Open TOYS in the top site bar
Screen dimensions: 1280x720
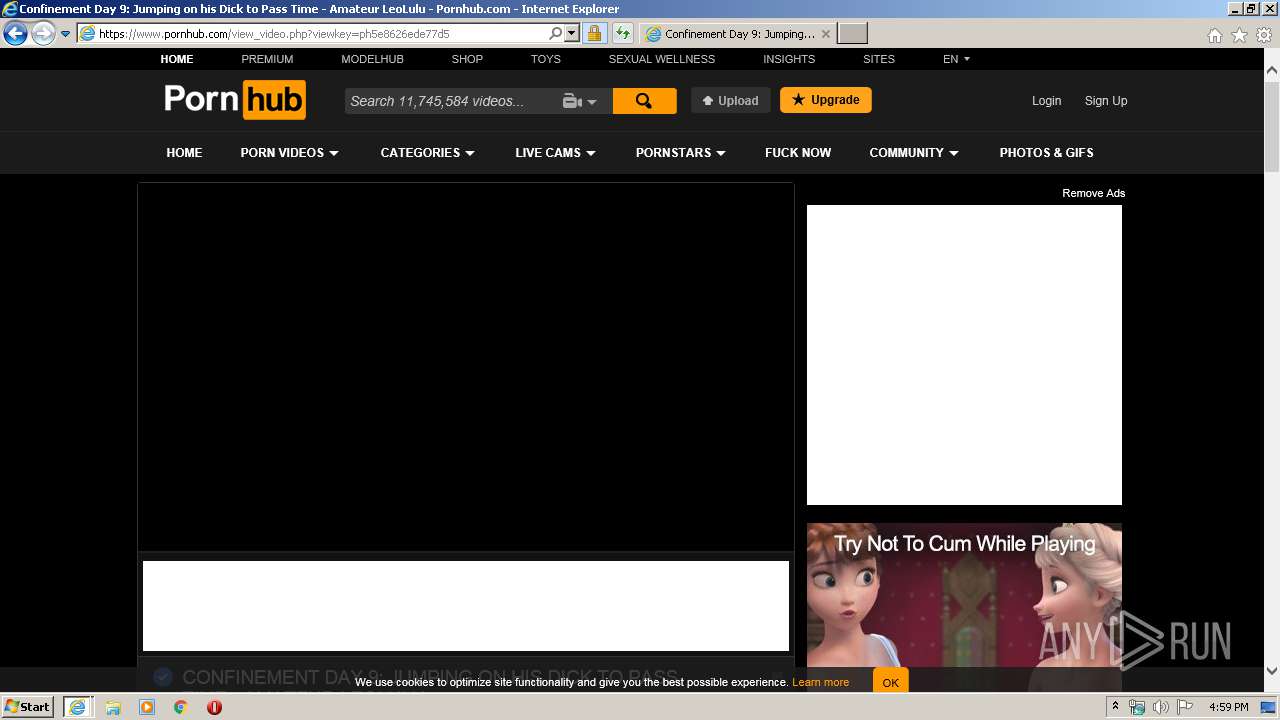(x=546, y=59)
